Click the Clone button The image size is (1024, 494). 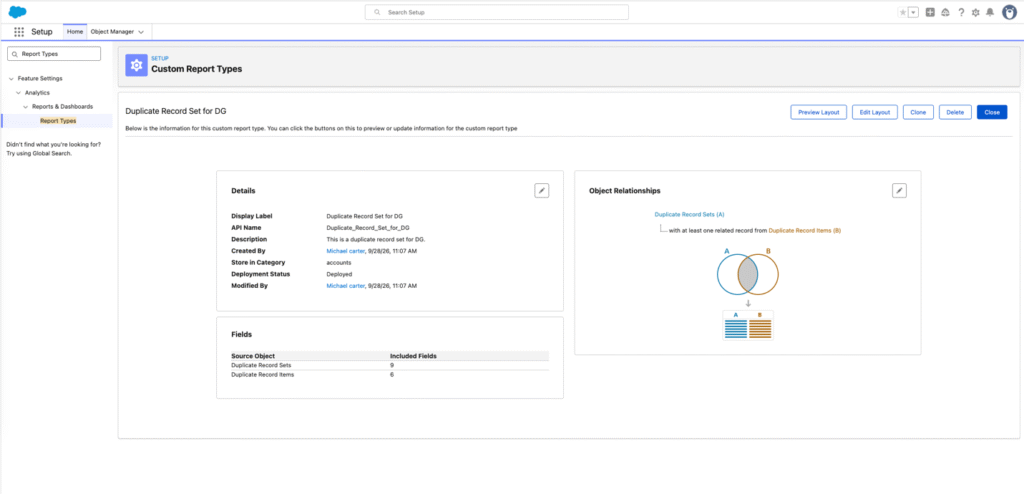coord(918,112)
